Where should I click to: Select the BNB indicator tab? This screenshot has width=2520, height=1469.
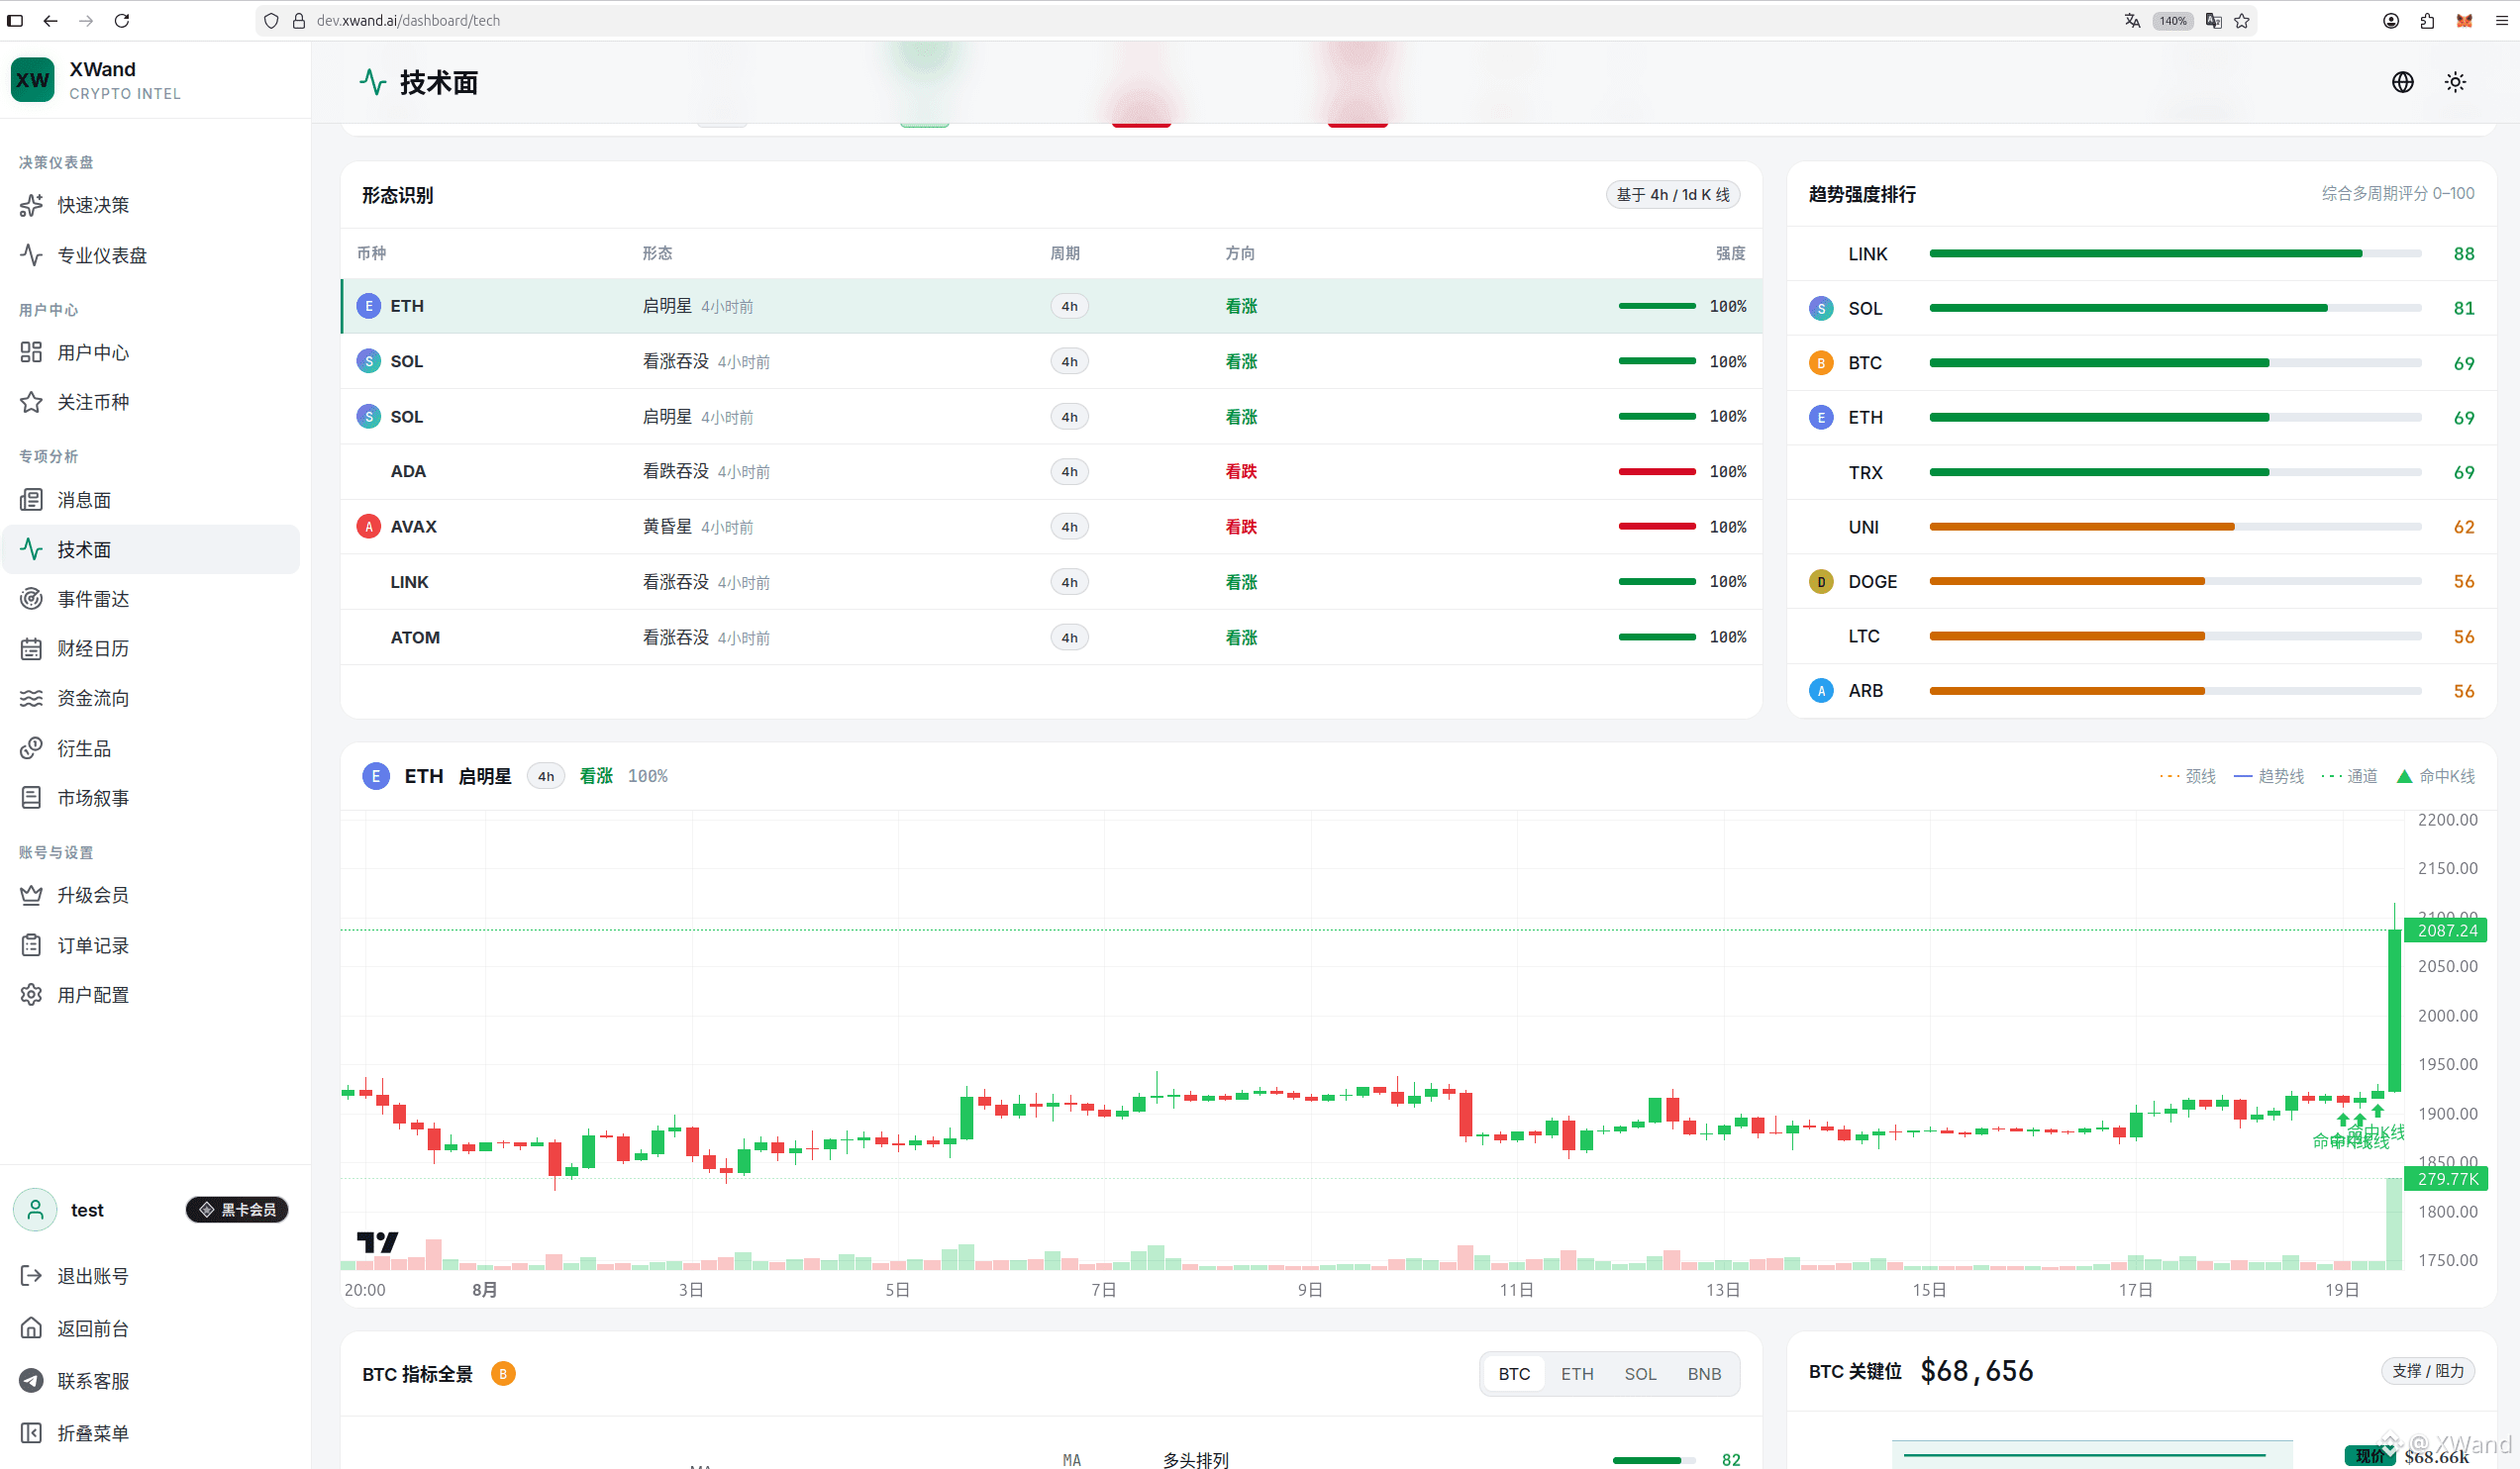(x=1704, y=1374)
